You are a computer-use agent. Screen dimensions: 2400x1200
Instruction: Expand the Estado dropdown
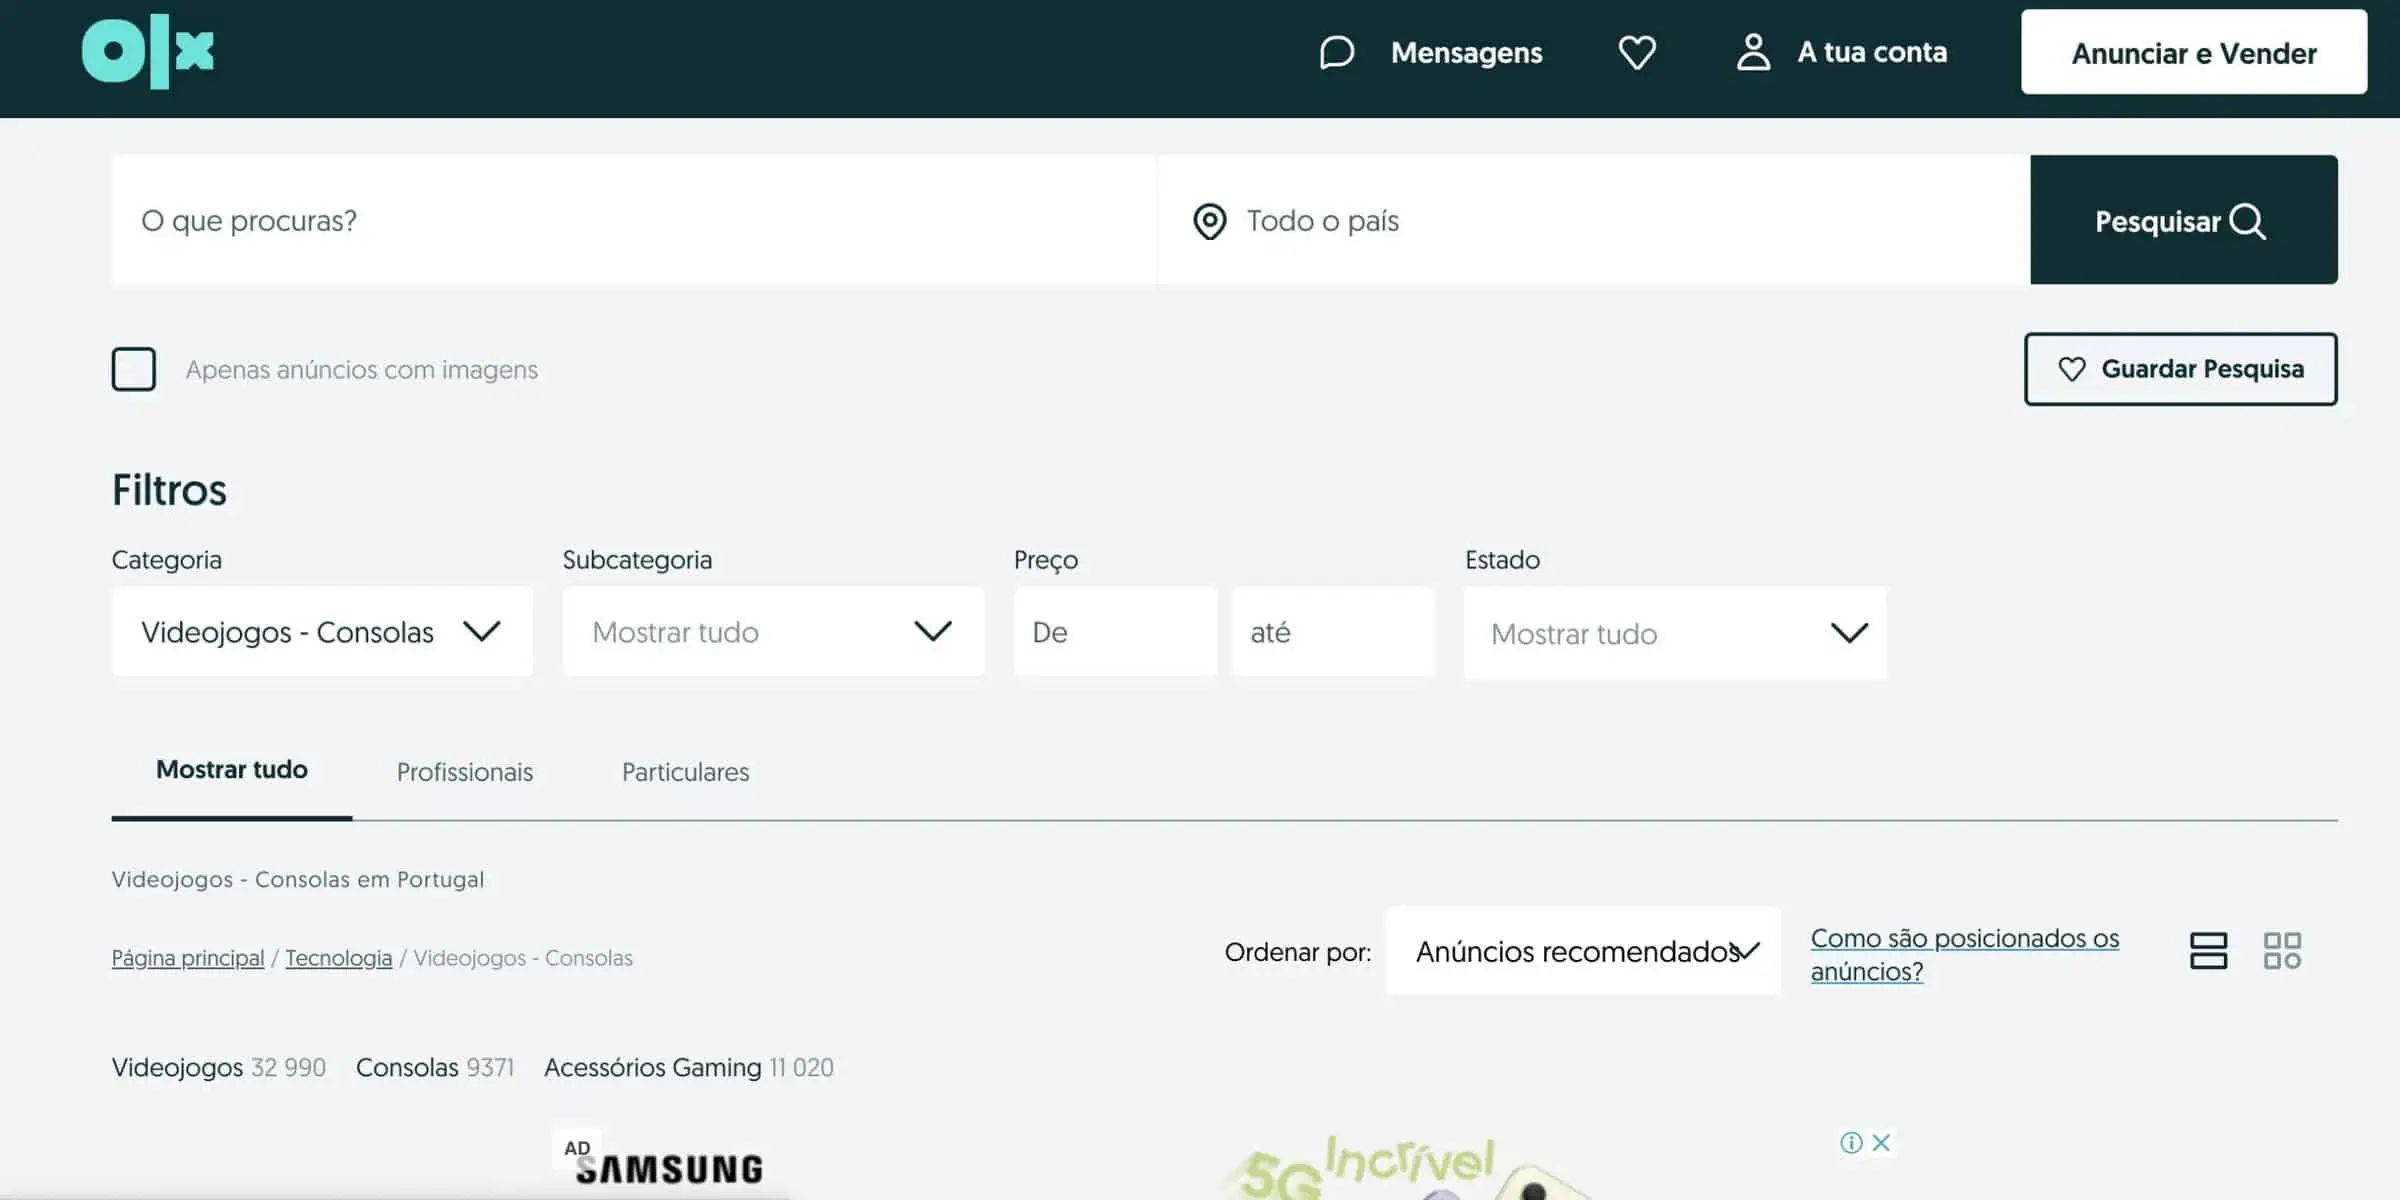tap(1674, 633)
